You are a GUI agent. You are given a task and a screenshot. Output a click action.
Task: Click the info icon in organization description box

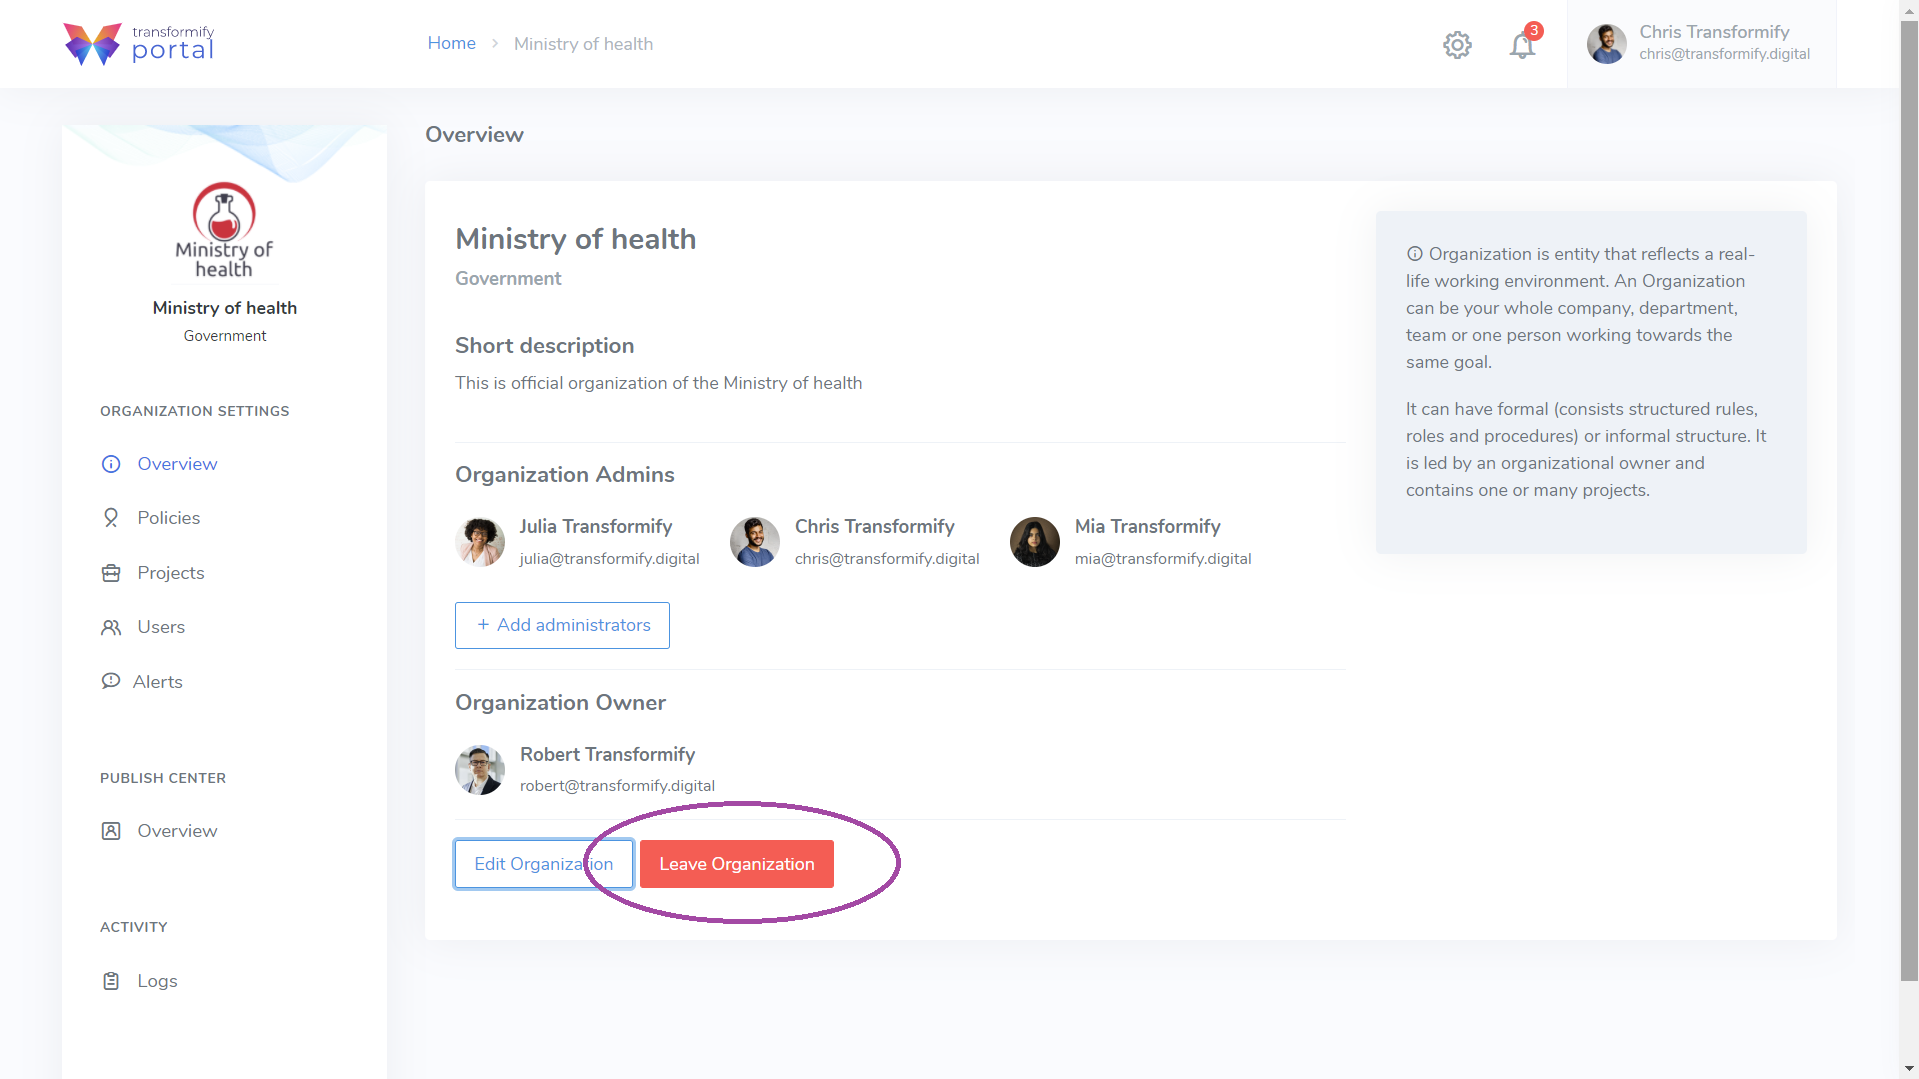pyautogui.click(x=1415, y=254)
